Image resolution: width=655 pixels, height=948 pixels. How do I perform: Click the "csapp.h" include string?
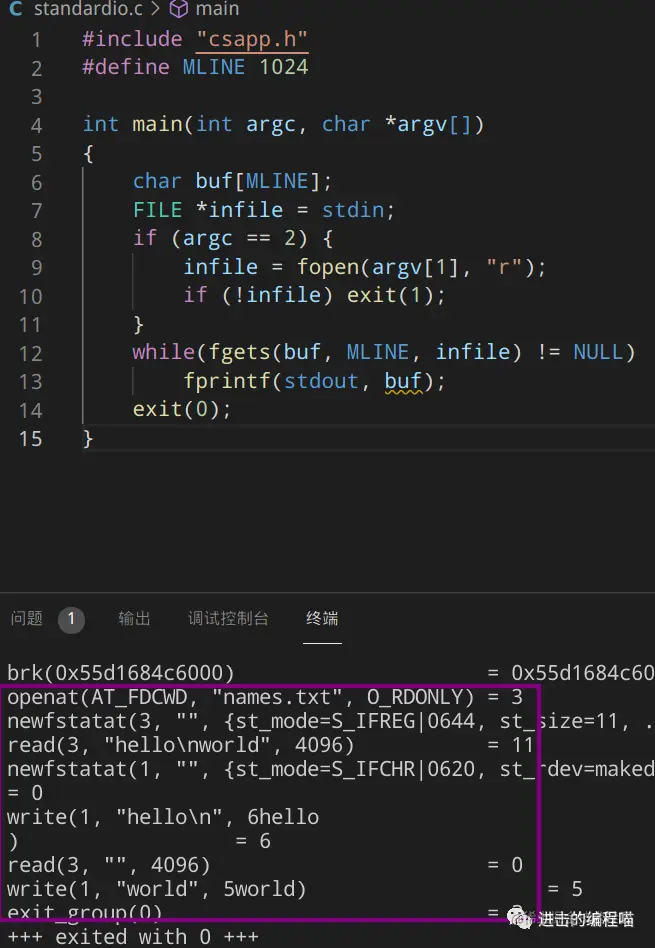click(x=252, y=39)
